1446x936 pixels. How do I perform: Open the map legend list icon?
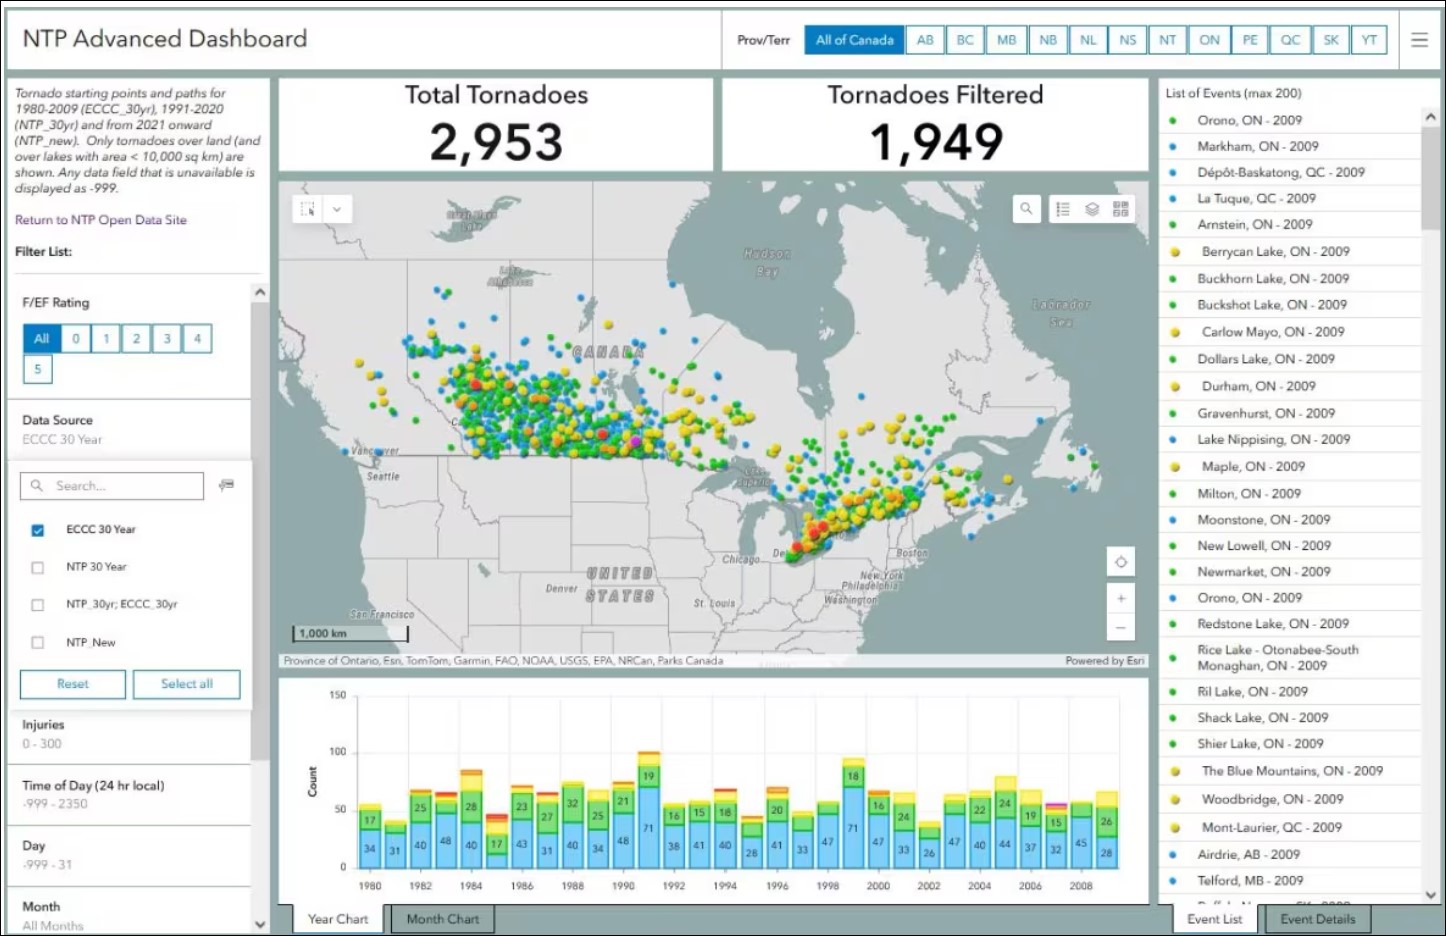tap(1063, 209)
